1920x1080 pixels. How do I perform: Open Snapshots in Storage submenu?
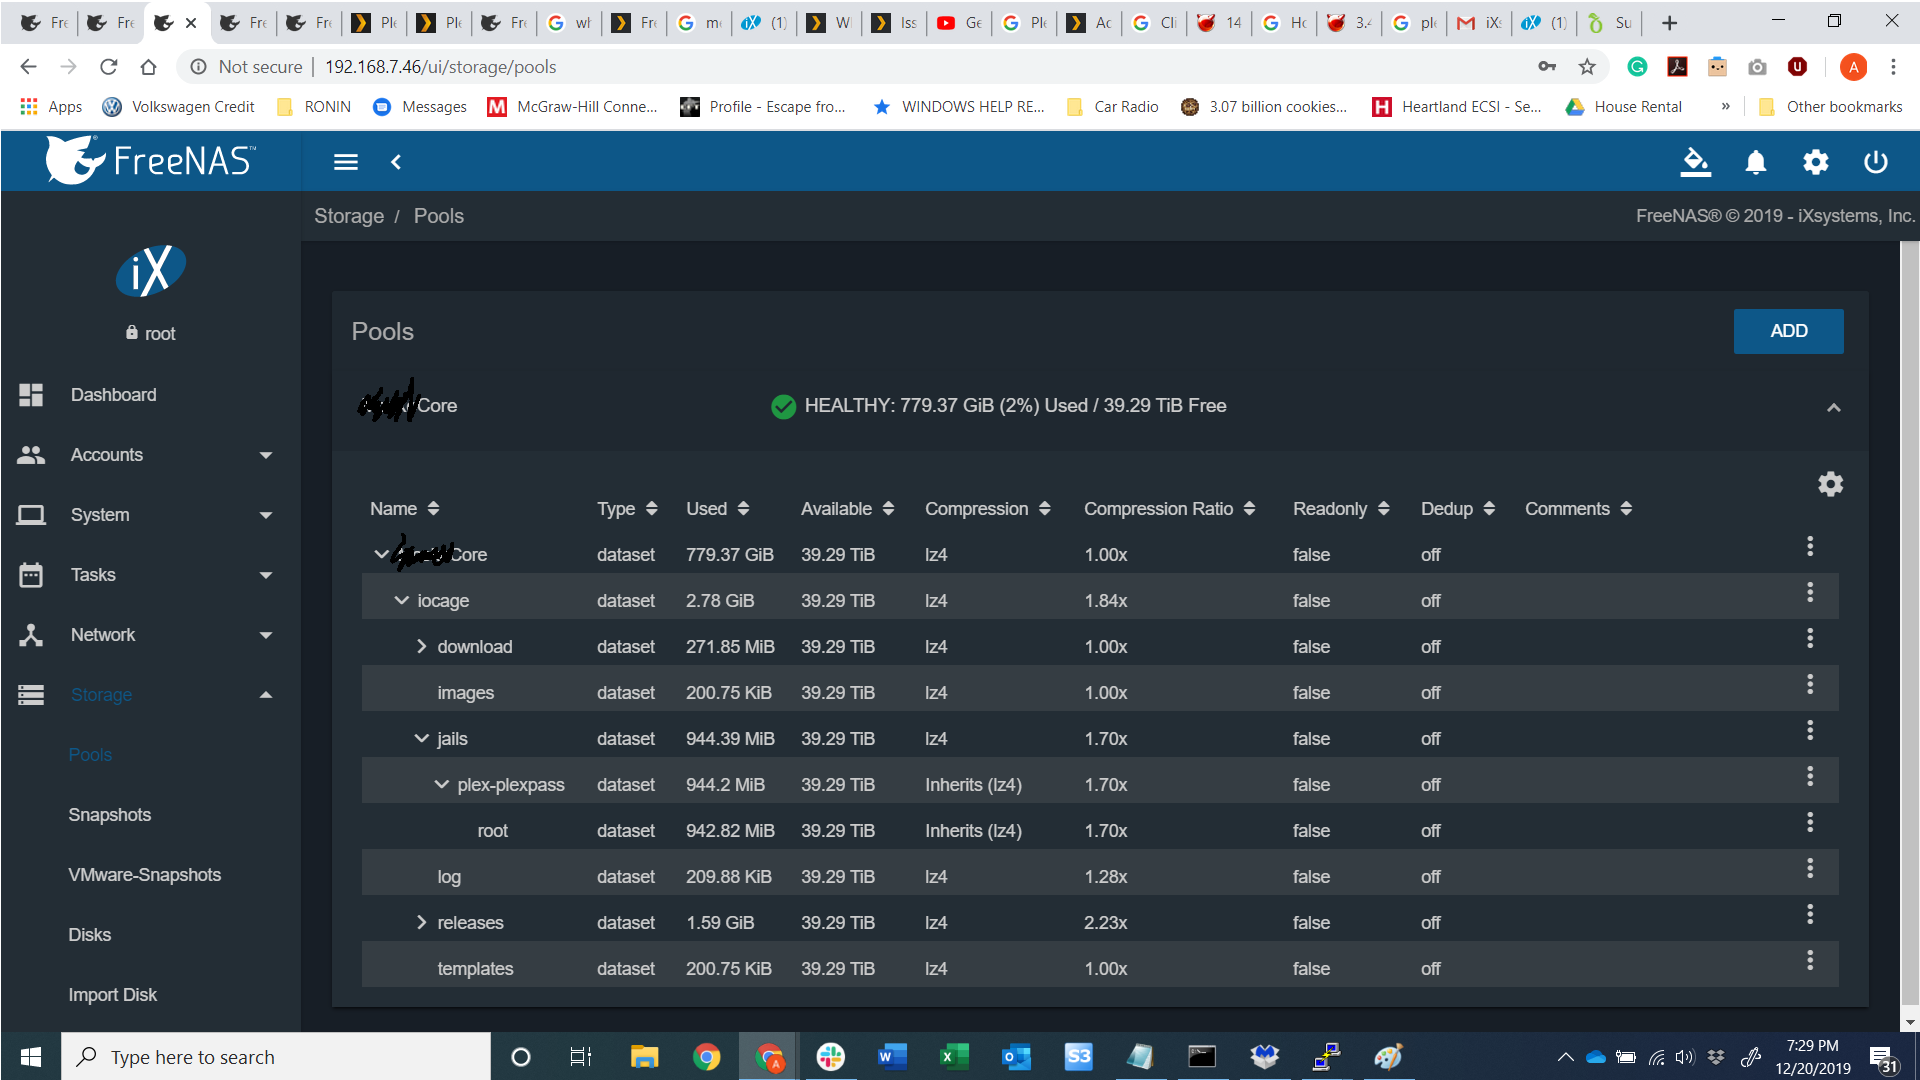(110, 815)
